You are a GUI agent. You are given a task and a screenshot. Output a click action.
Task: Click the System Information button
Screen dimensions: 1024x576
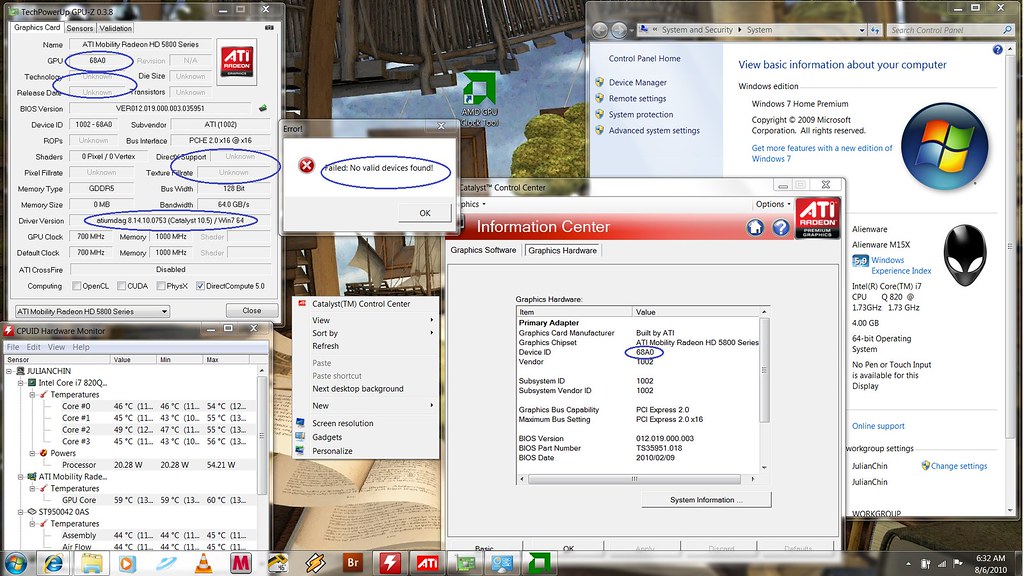(706, 500)
